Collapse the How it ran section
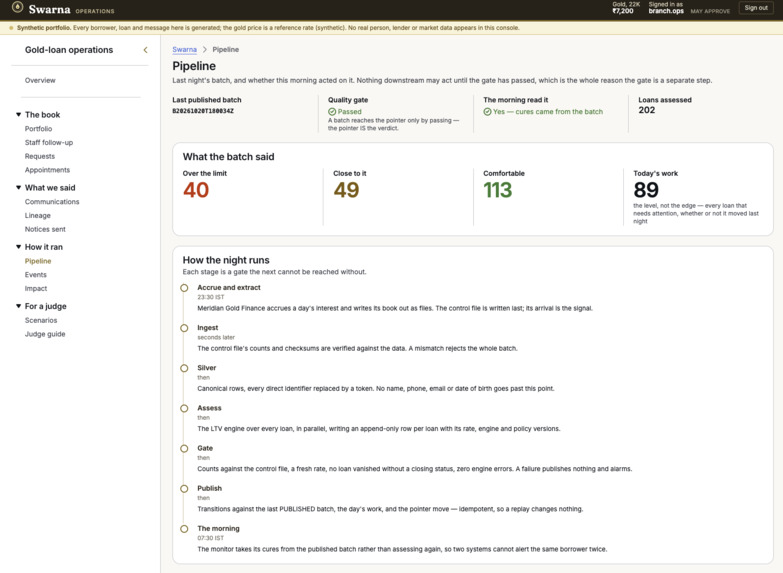 18,247
